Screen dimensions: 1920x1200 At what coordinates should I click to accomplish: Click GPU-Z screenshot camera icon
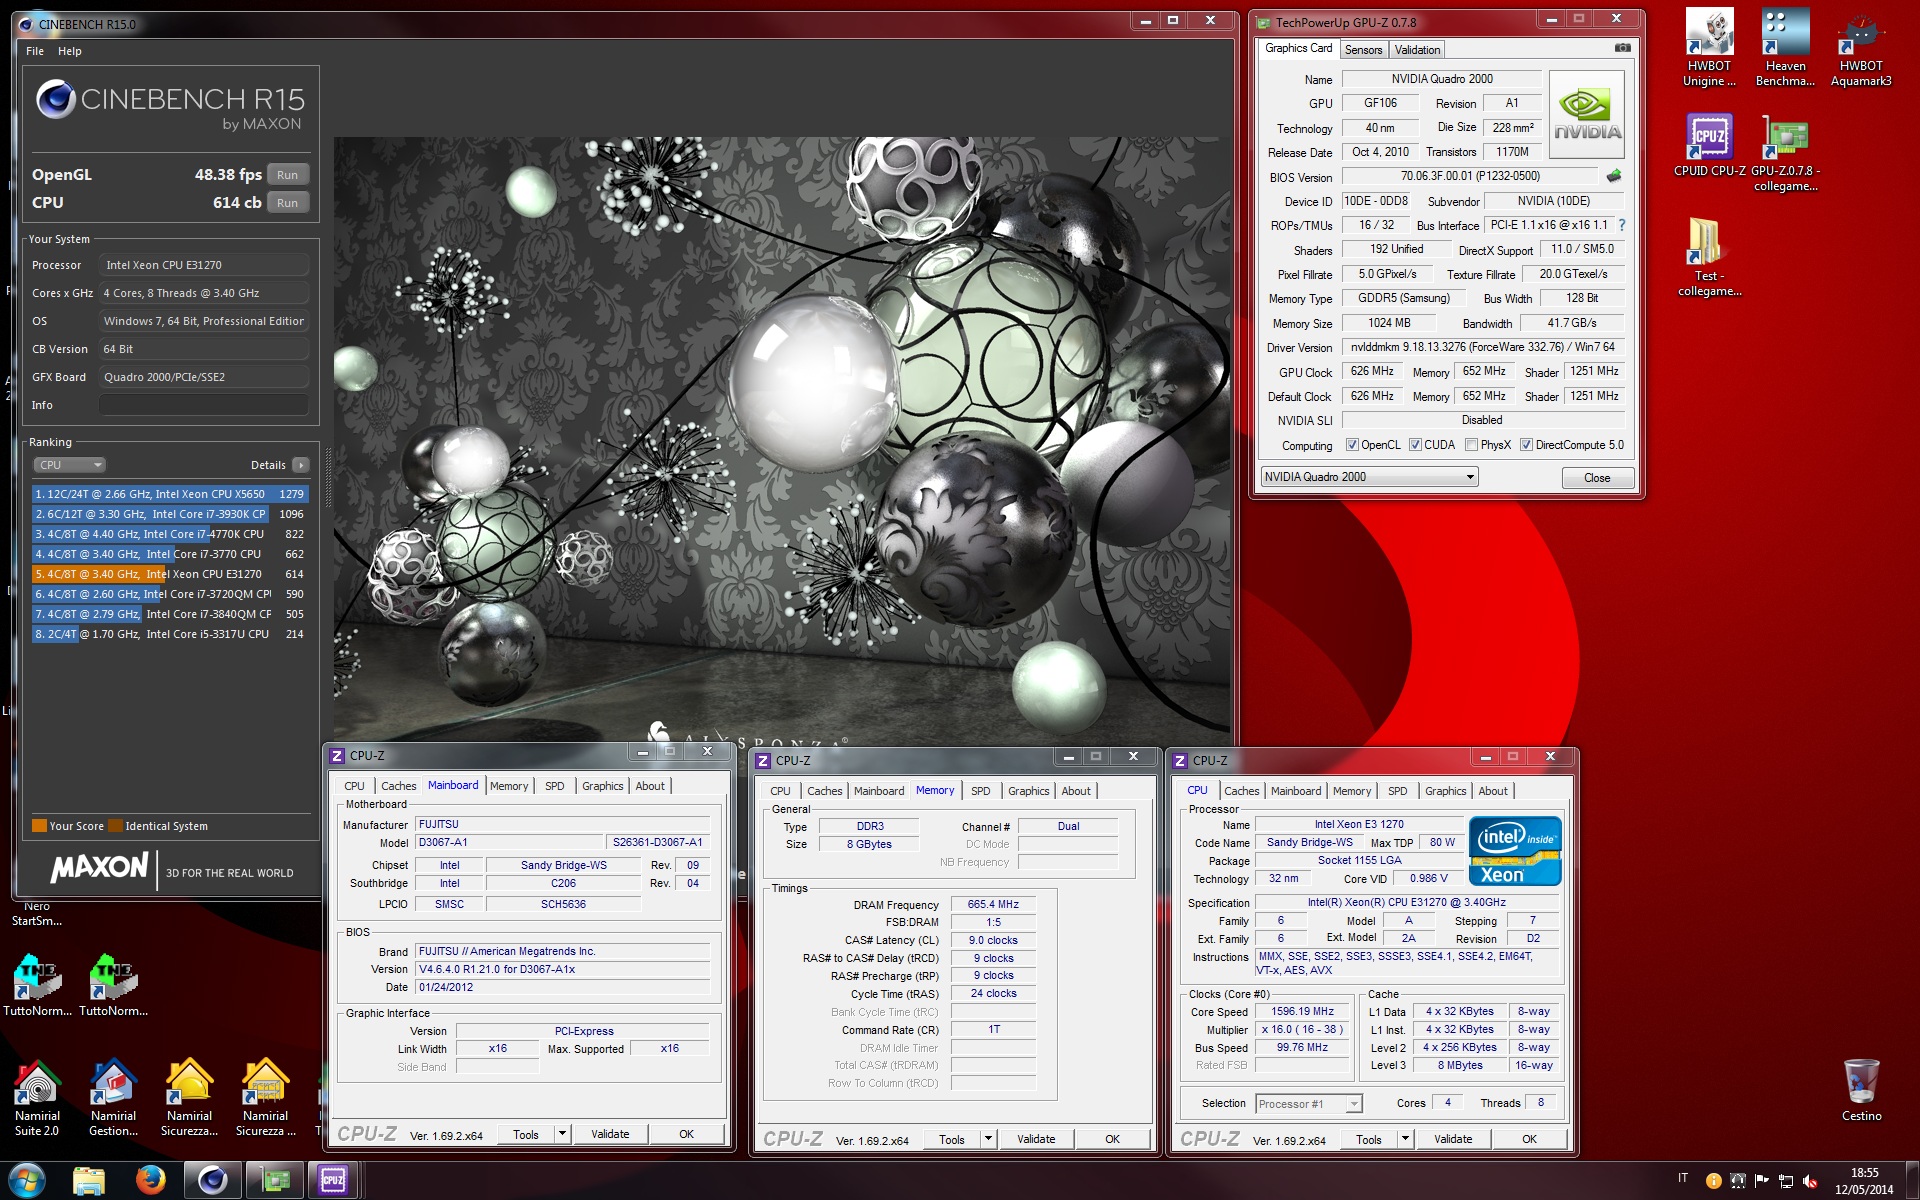pyautogui.click(x=1622, y=48)
